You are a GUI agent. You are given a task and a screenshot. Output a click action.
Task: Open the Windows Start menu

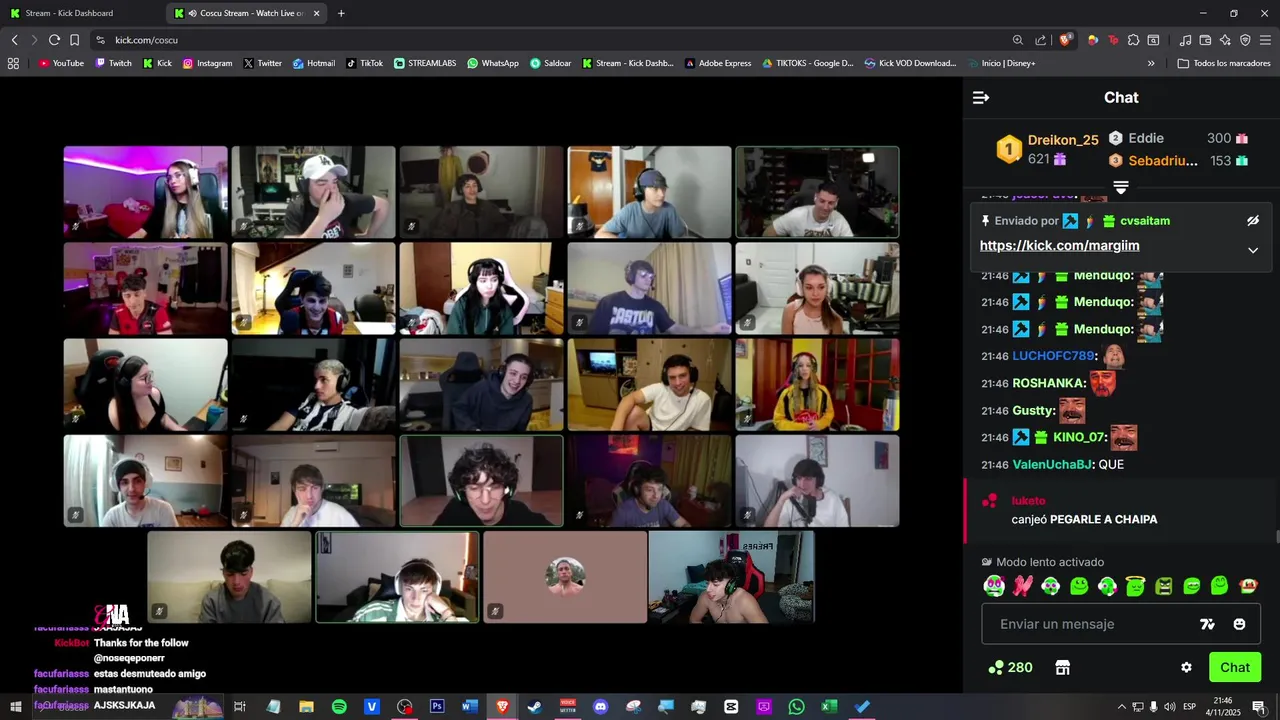pyautogui.click(x=15, y=706)
